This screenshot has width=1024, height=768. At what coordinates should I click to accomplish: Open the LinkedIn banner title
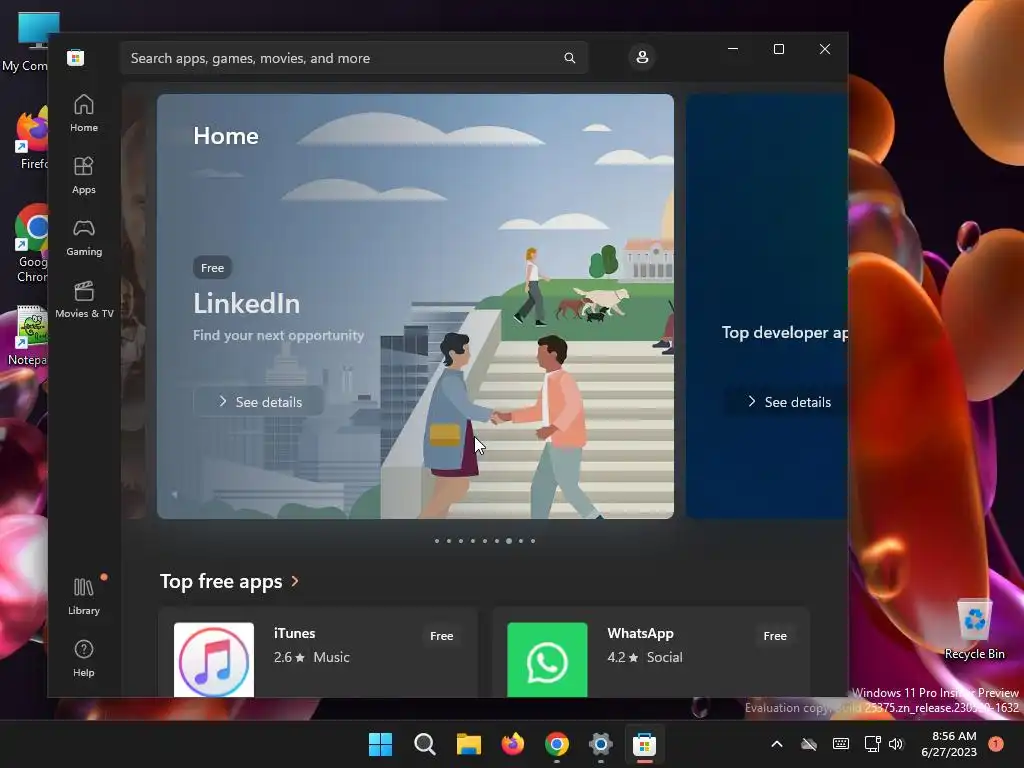click(246, 304)
